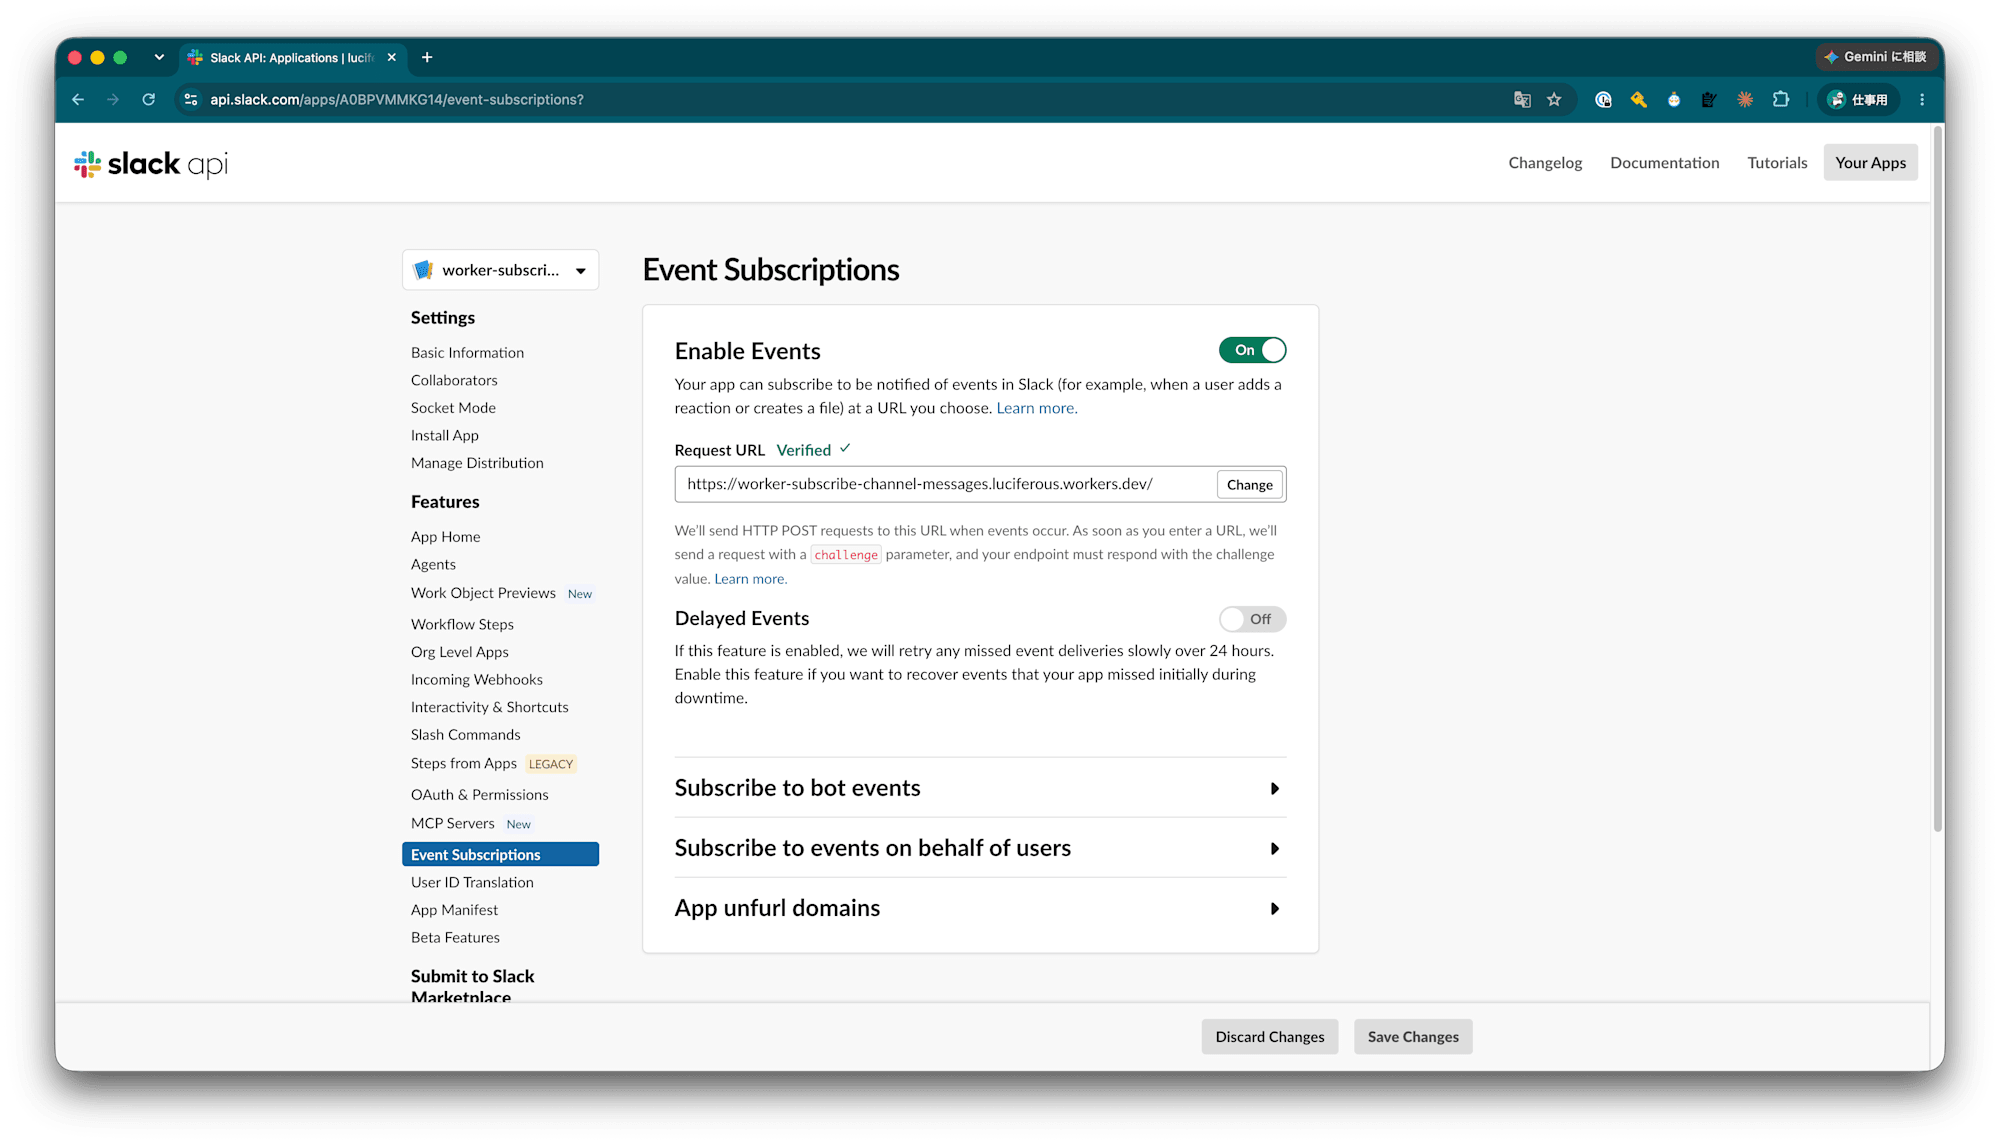Click the browser address bar URL
The image size is (2000, 1144).
(x=397, y=100)
